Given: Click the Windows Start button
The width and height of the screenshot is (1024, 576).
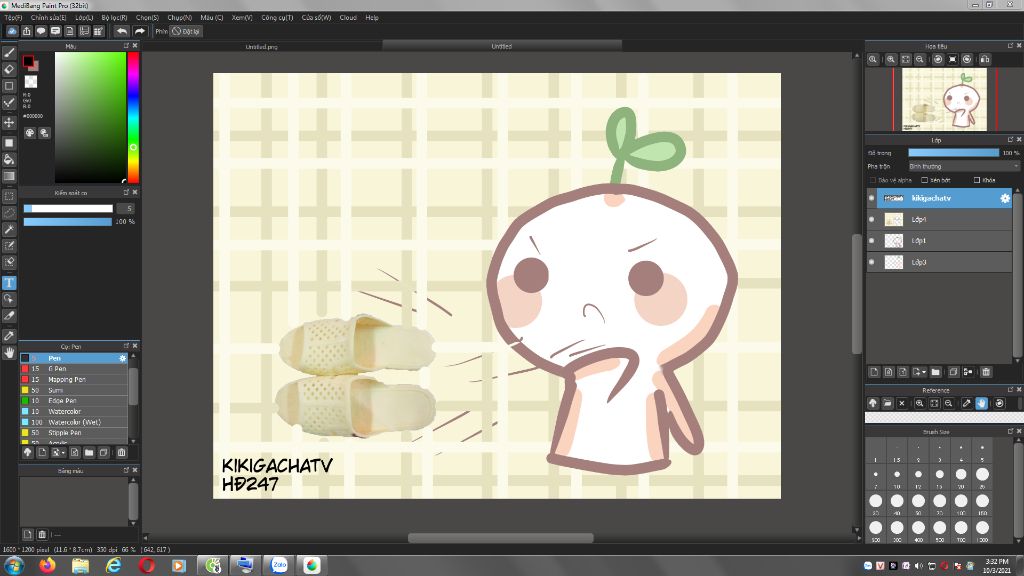Looking at the screenshot, I should (14, 566).
